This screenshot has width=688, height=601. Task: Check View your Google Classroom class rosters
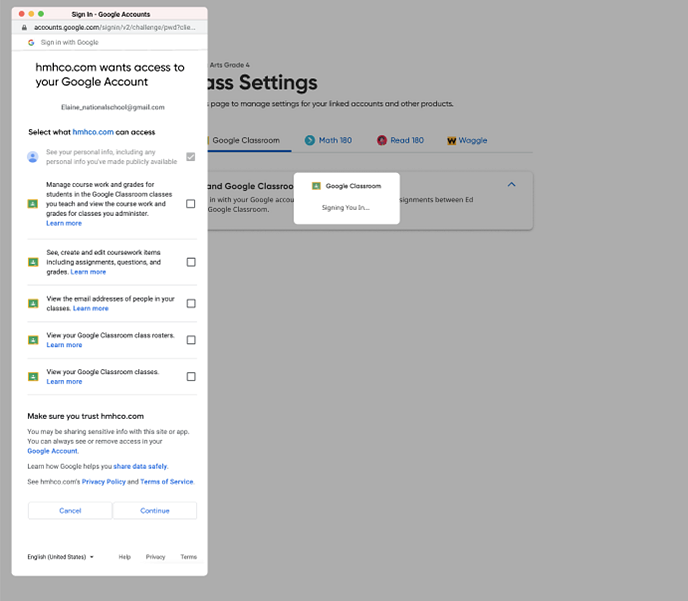(191, 340)
